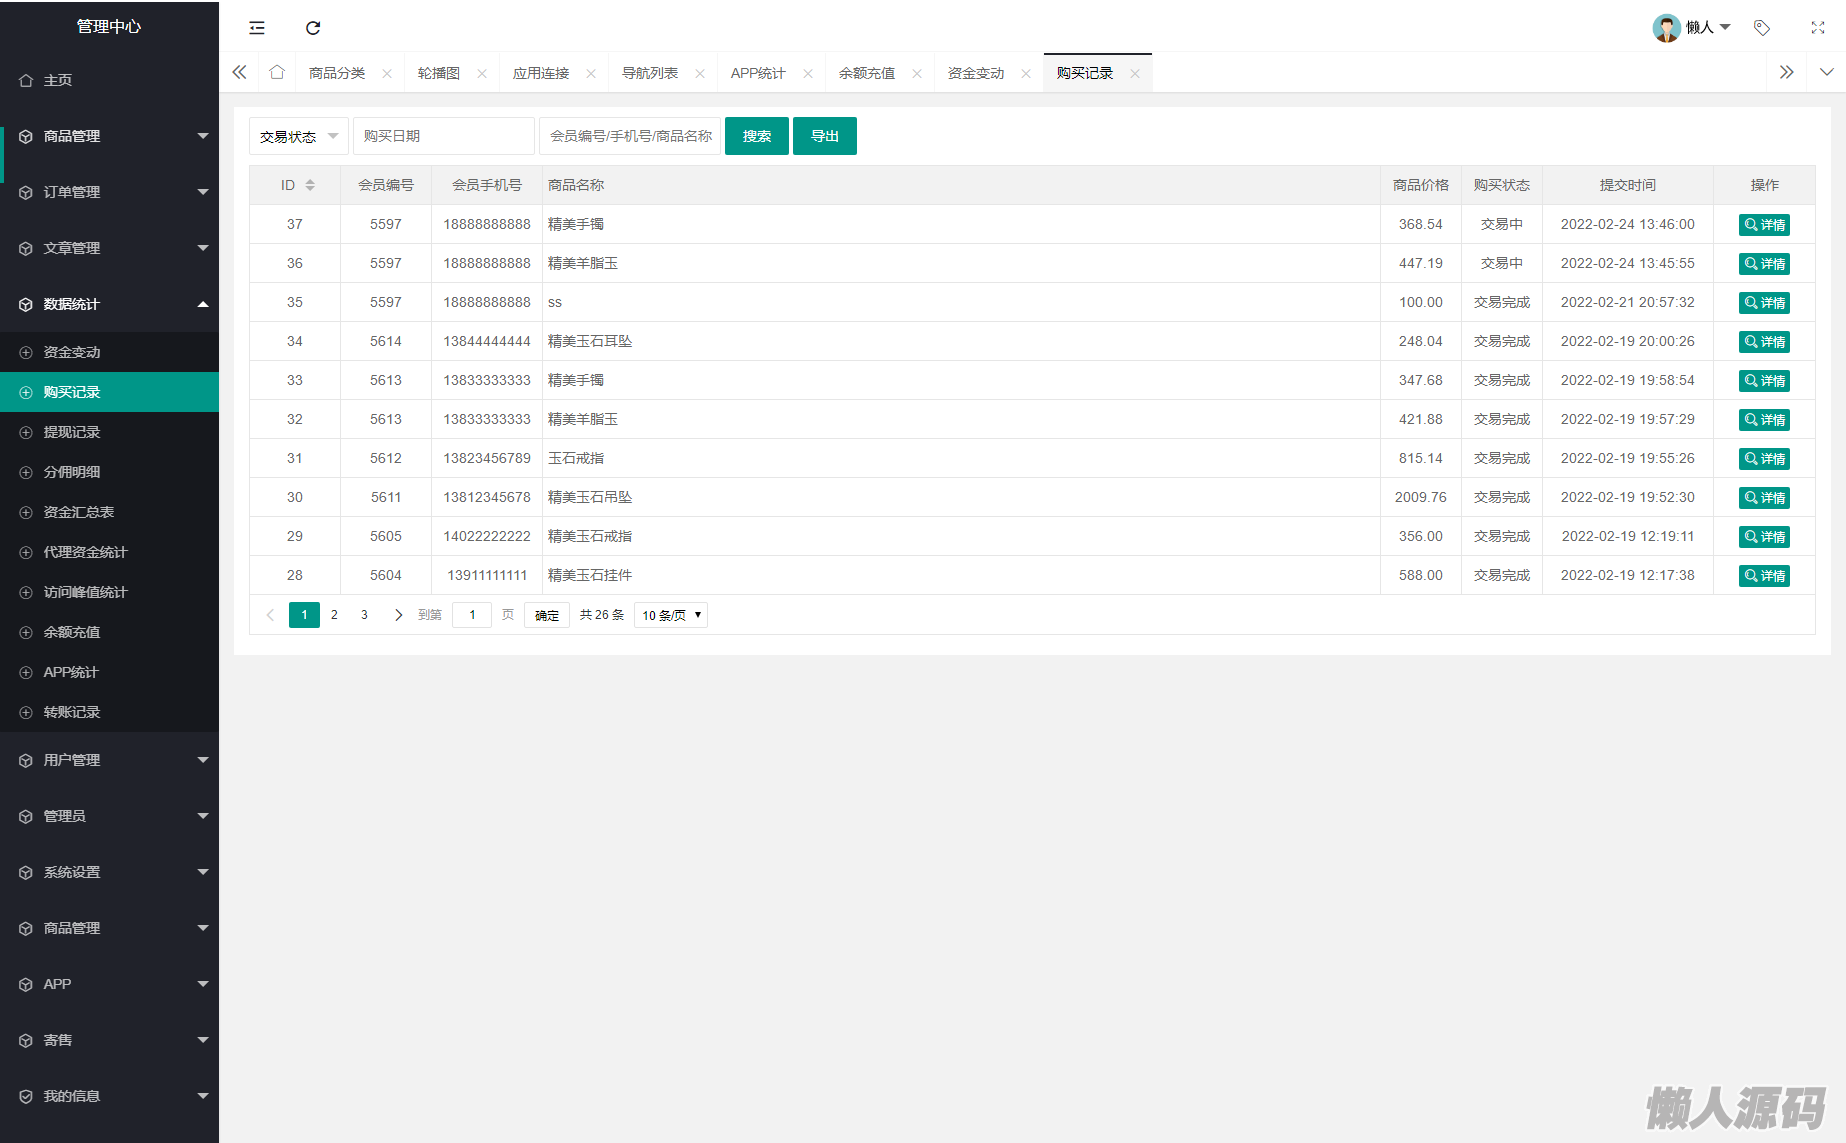The image size is (1846, 1143).
Task: Open the home tab icon
Action: pyautogui.click(x=277, y=73)
